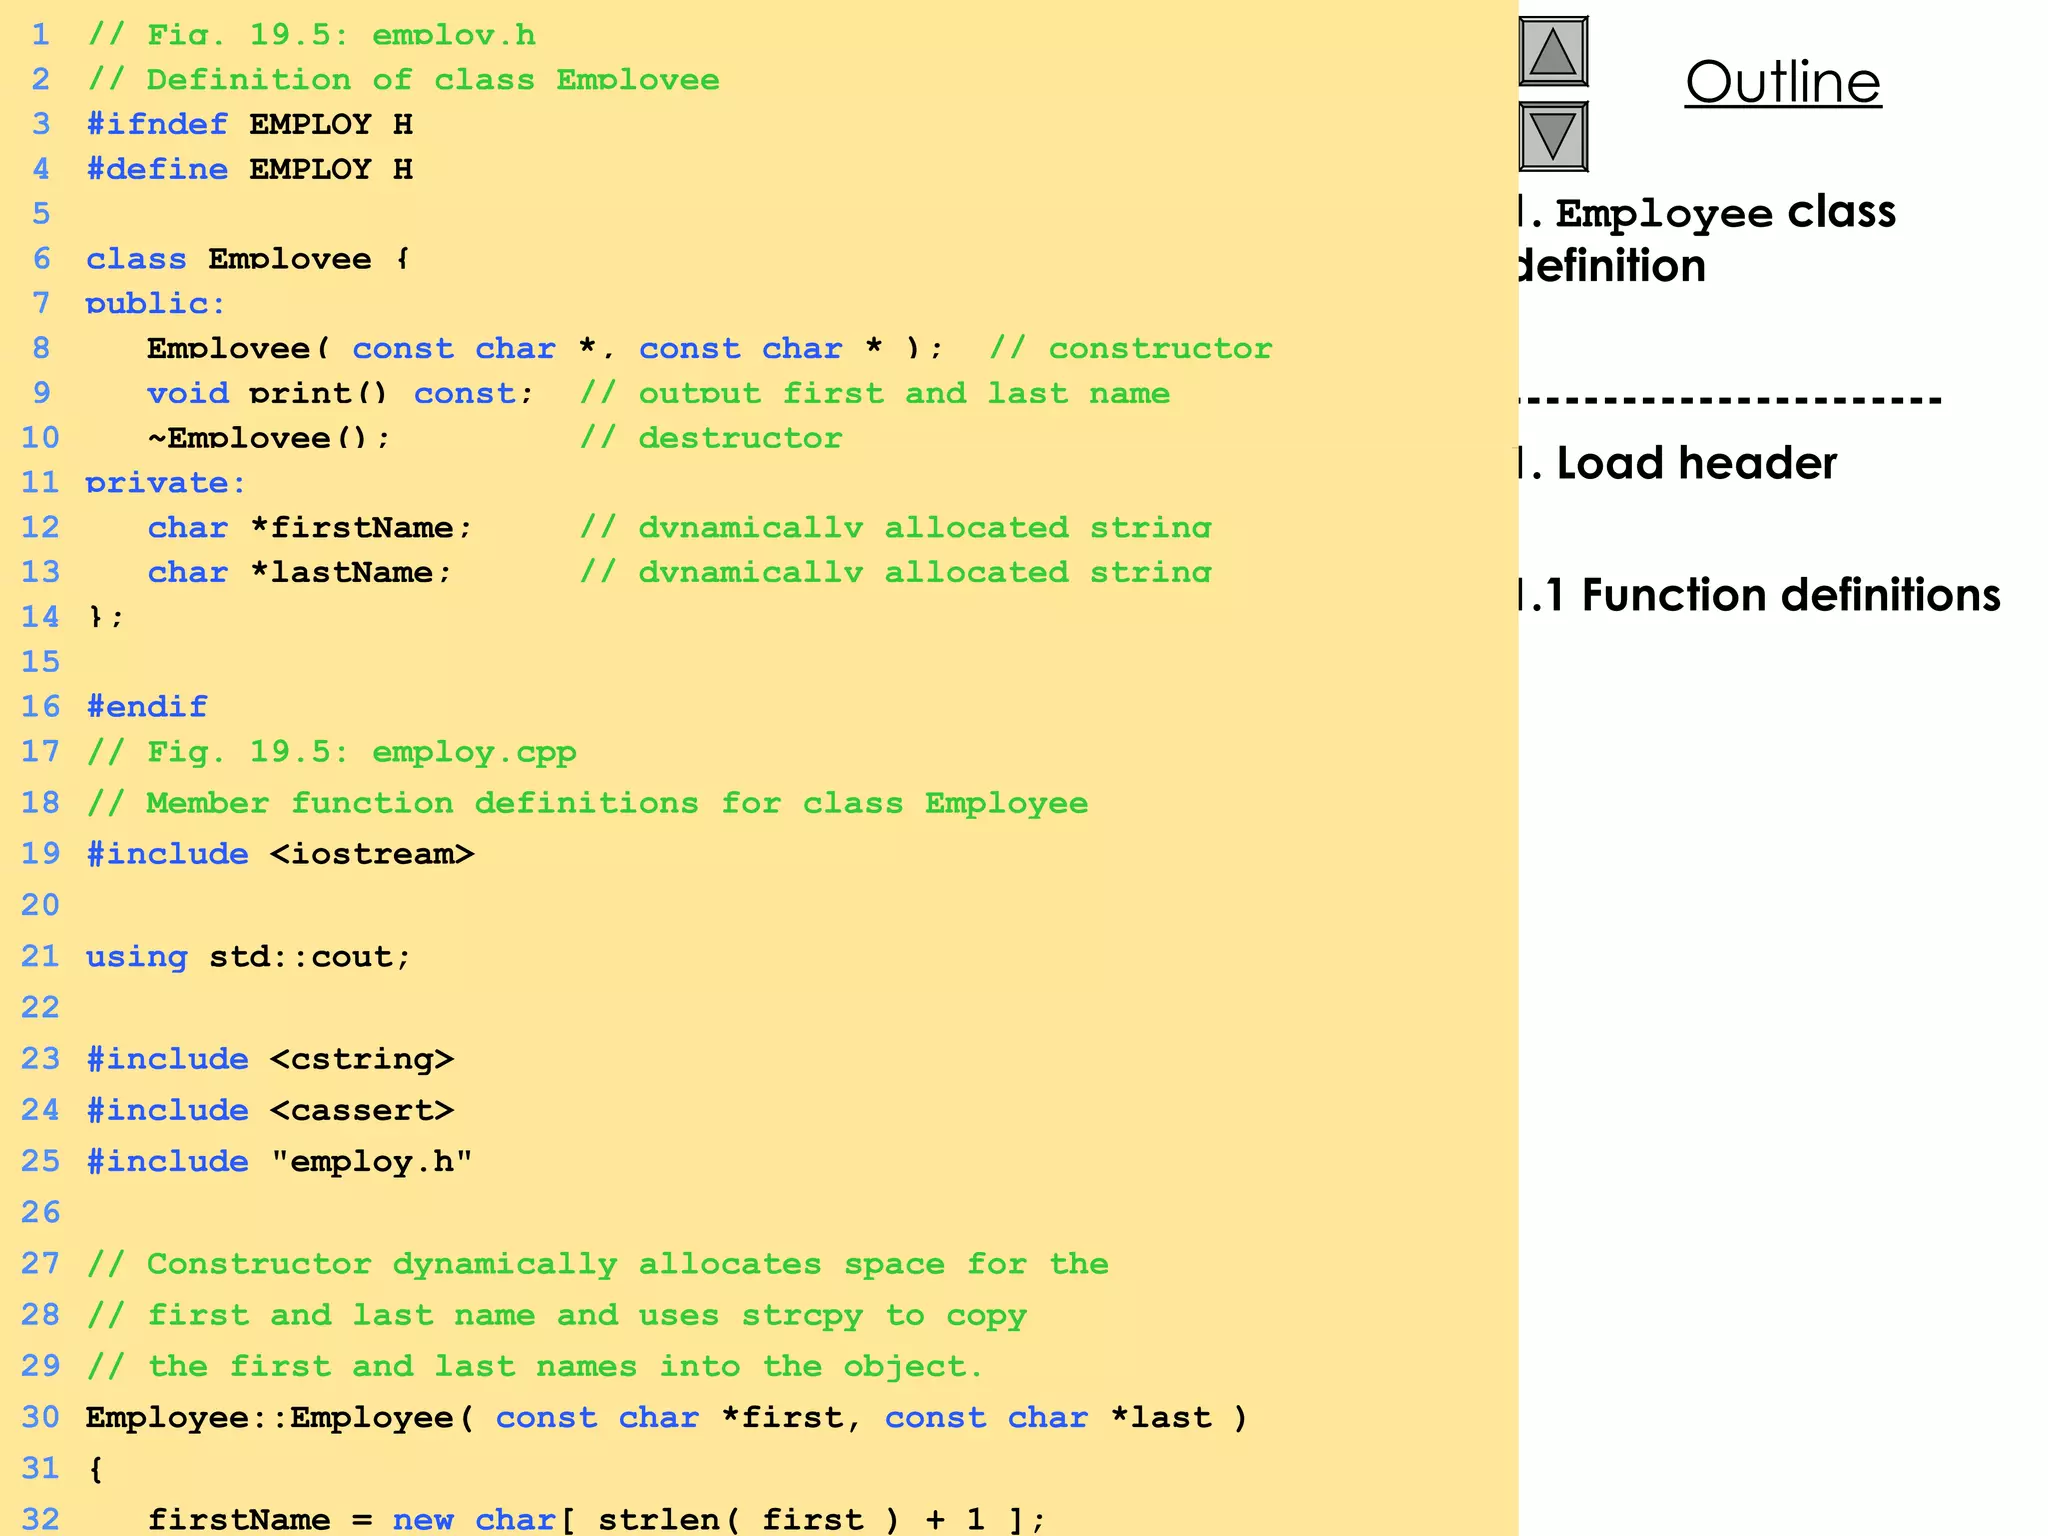Click the '// constructor' comment
The image size is (2048, 1536).
point(1131,348)
